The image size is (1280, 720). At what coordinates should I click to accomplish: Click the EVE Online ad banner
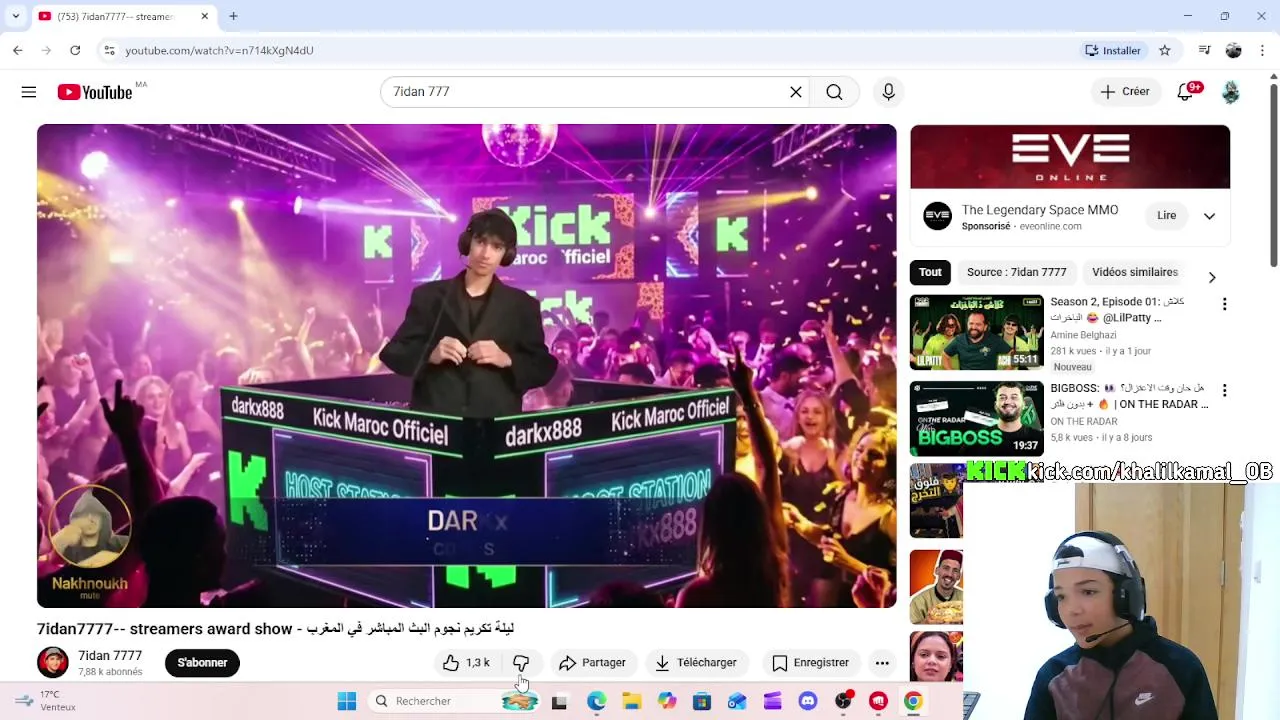click(x=1070, y=156)
